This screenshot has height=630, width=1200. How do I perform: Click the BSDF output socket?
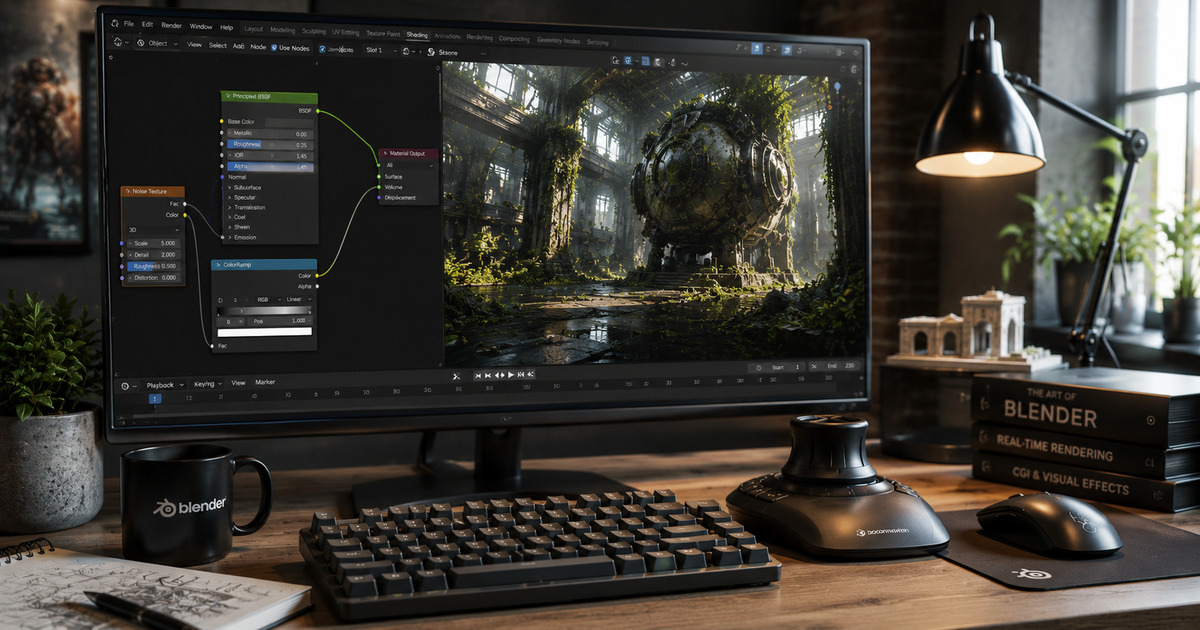tap(317, 111)
